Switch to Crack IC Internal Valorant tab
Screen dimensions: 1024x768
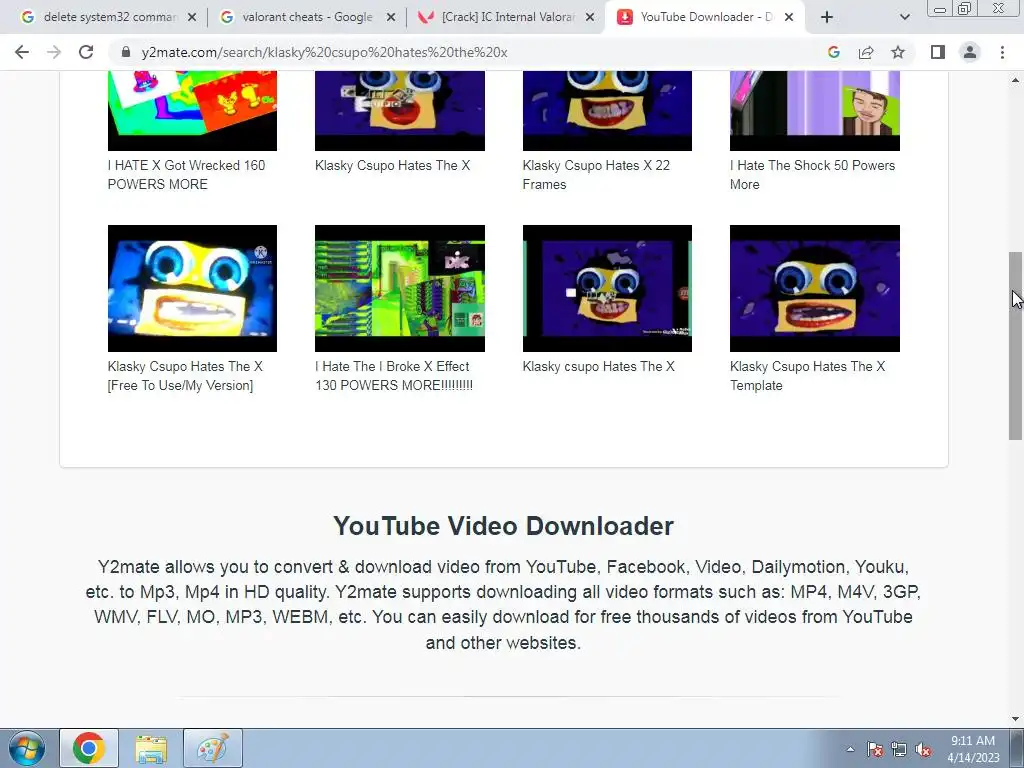coord(507,17)
